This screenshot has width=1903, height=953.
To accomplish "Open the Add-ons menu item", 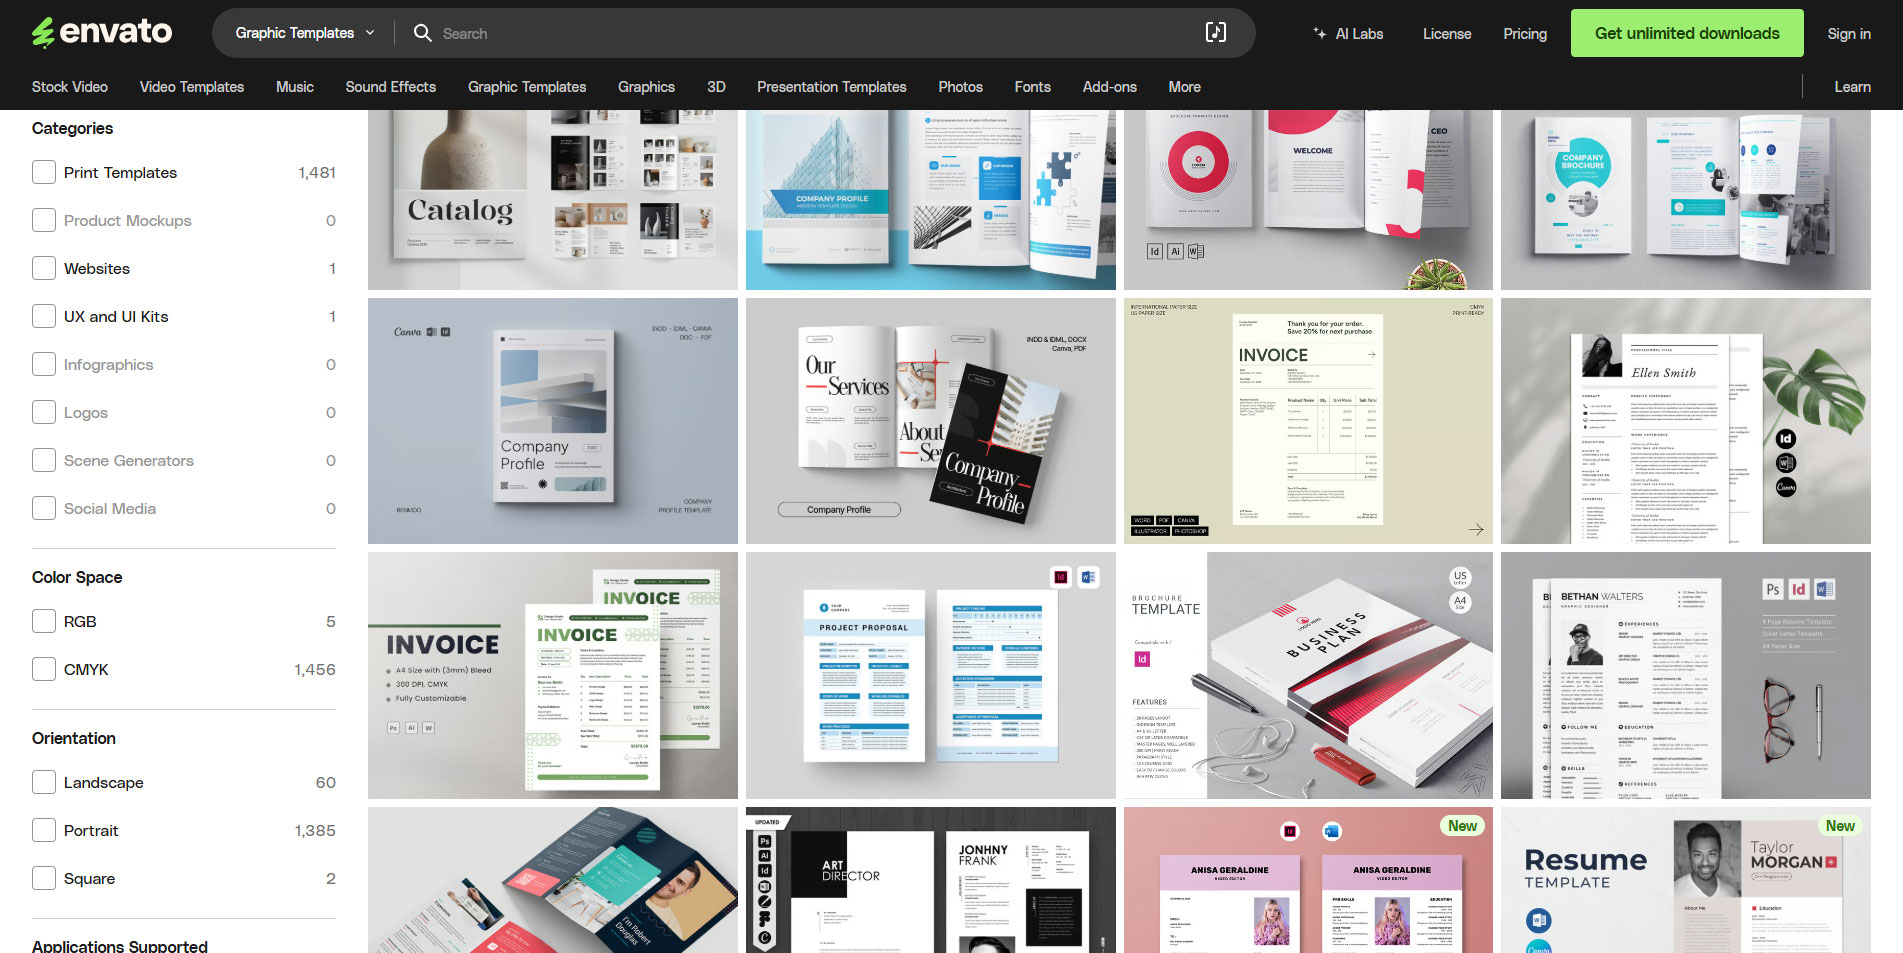I will 1110,87.
